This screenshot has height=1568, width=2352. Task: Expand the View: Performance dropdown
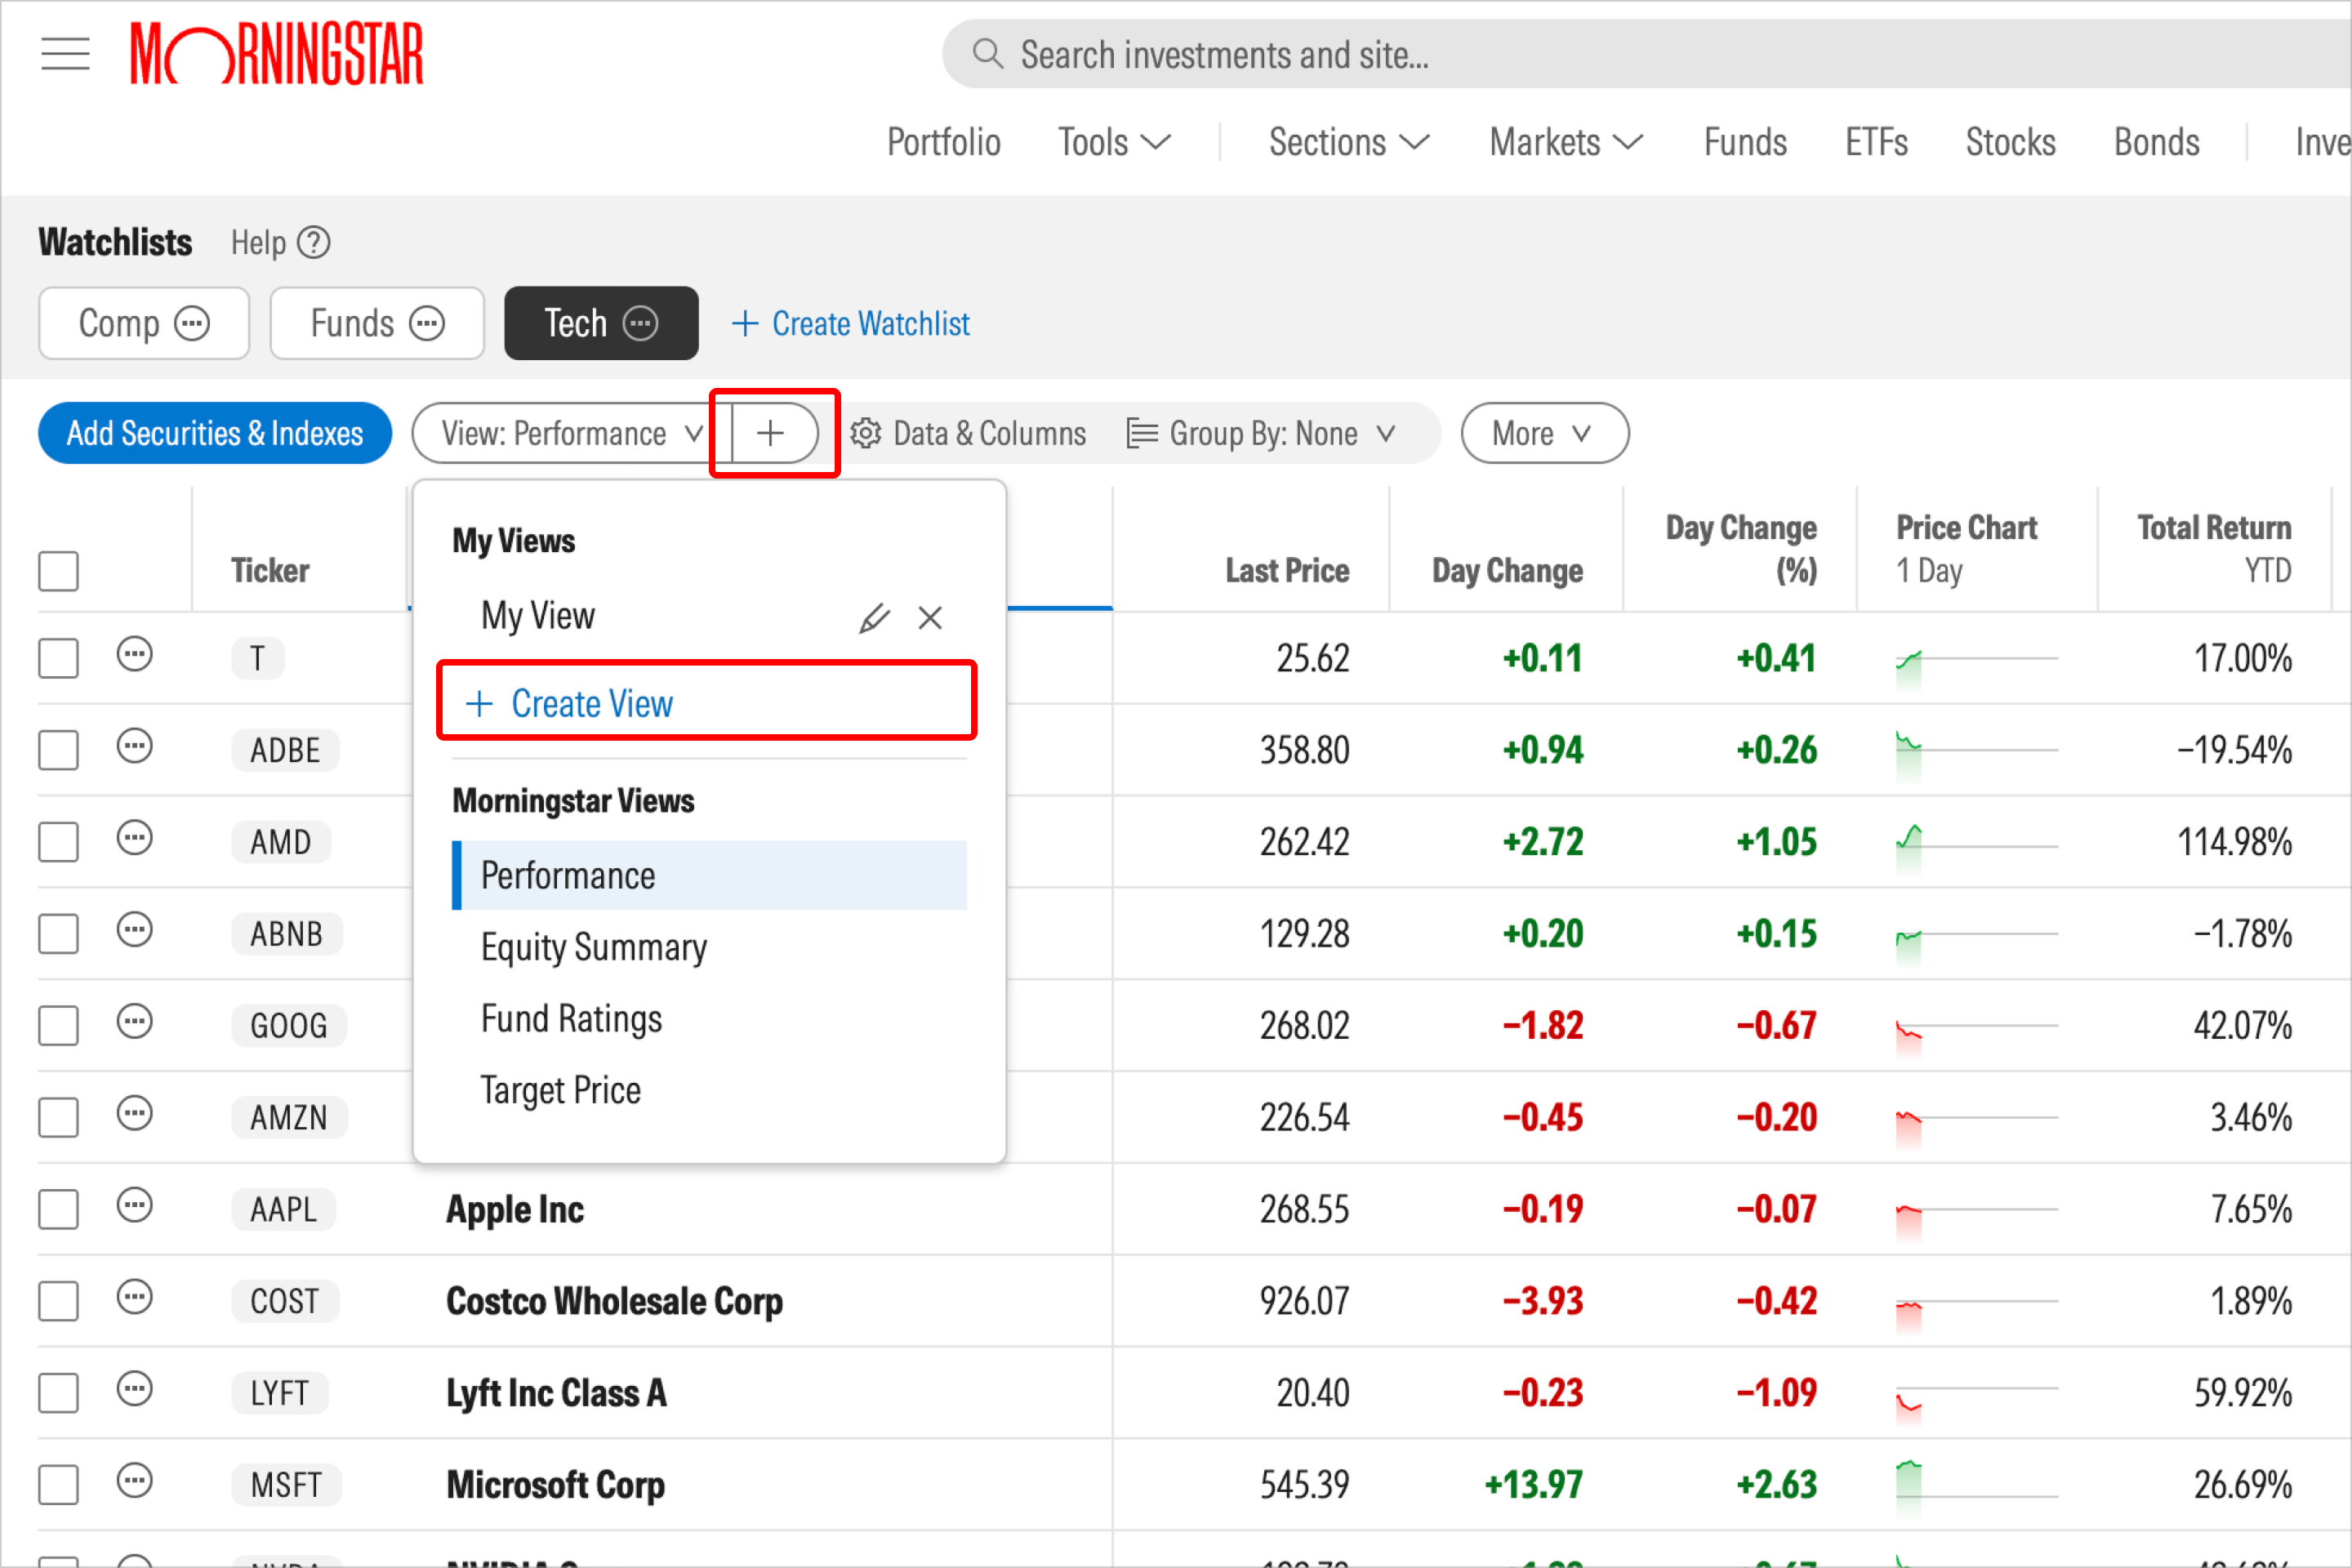572,434
